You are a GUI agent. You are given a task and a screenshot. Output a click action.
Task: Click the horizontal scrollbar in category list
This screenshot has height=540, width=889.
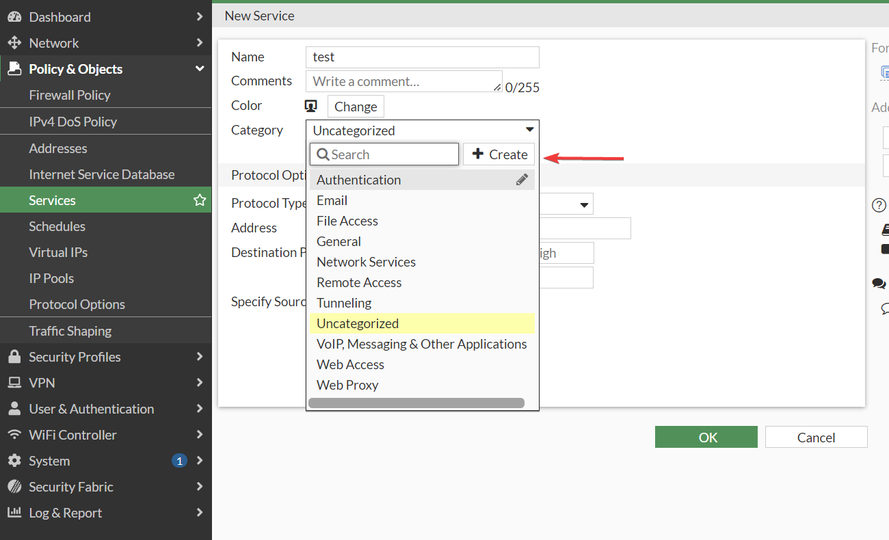416,403
